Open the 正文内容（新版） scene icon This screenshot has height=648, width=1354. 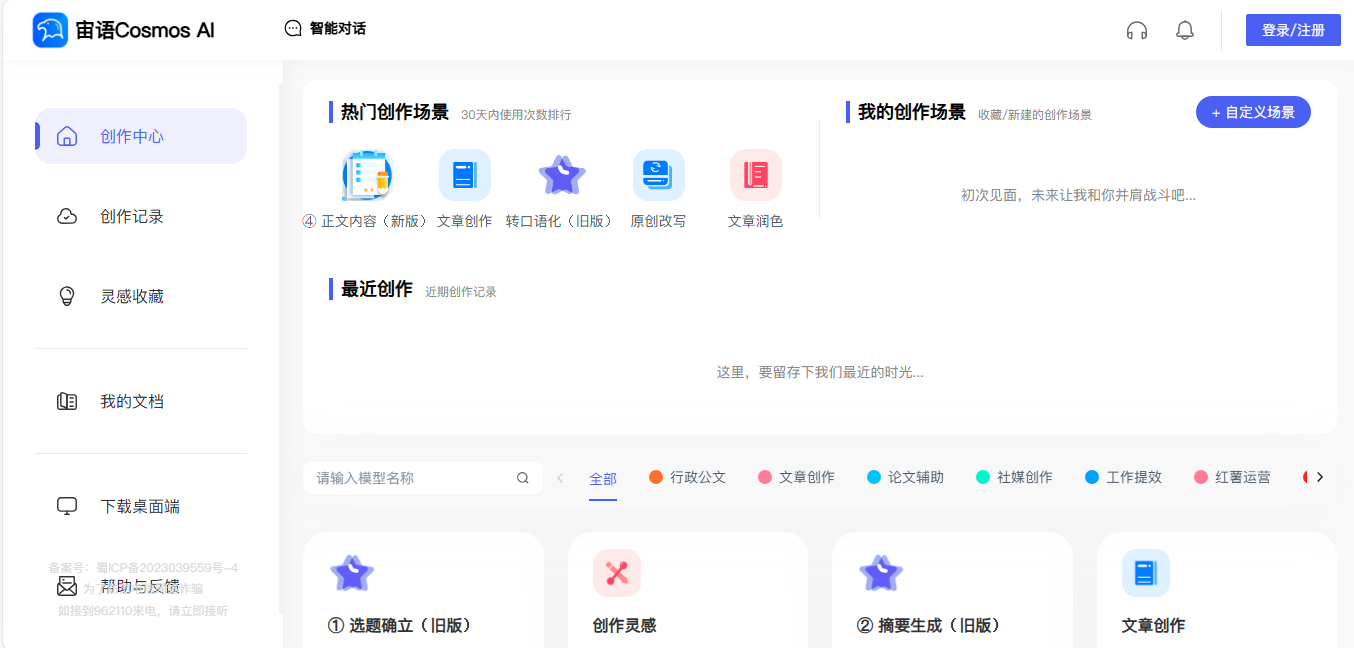coord(367,175)
